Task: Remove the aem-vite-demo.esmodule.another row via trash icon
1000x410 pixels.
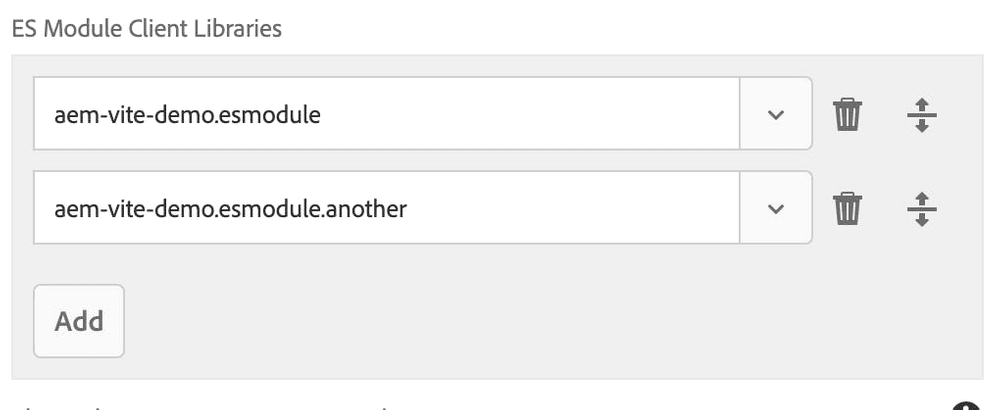Action: click(847, 209)
